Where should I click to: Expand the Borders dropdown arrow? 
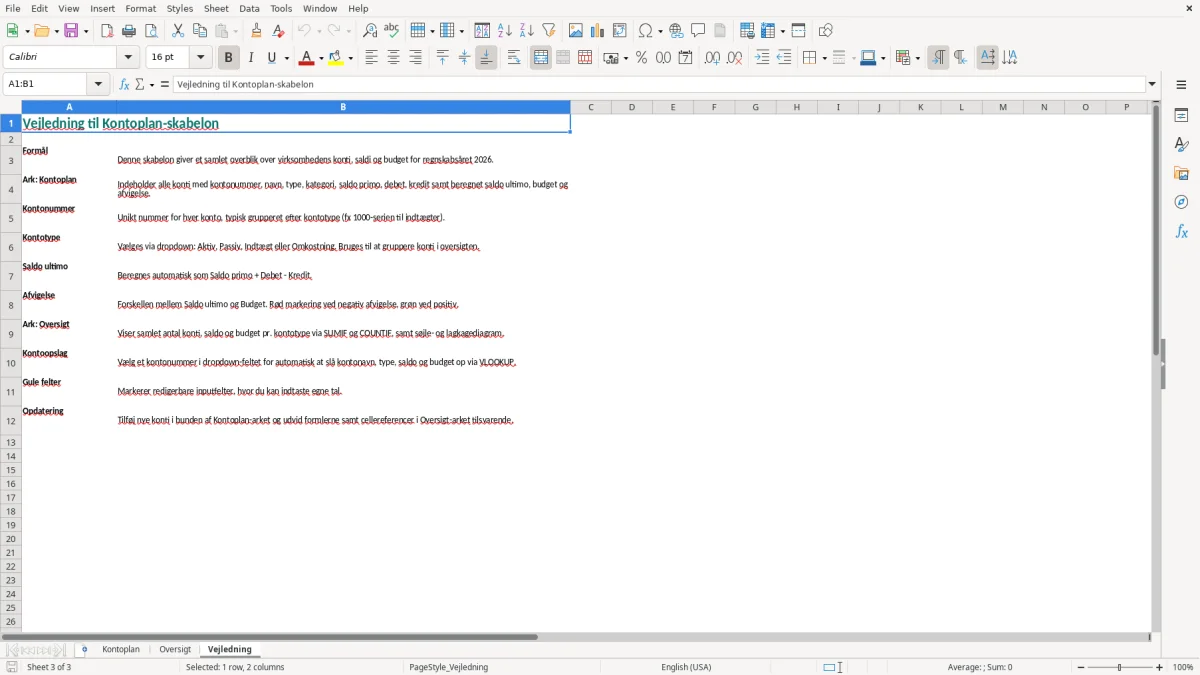point(823,58)
